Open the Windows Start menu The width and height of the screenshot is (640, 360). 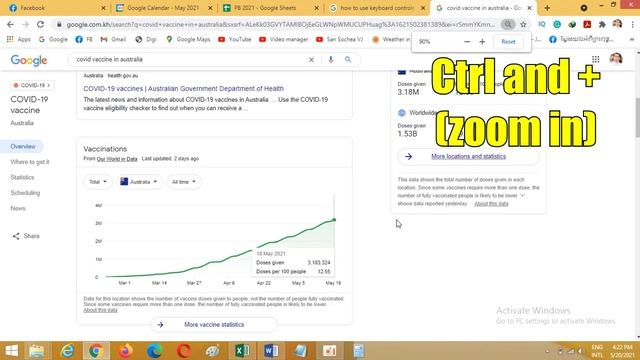11,351
